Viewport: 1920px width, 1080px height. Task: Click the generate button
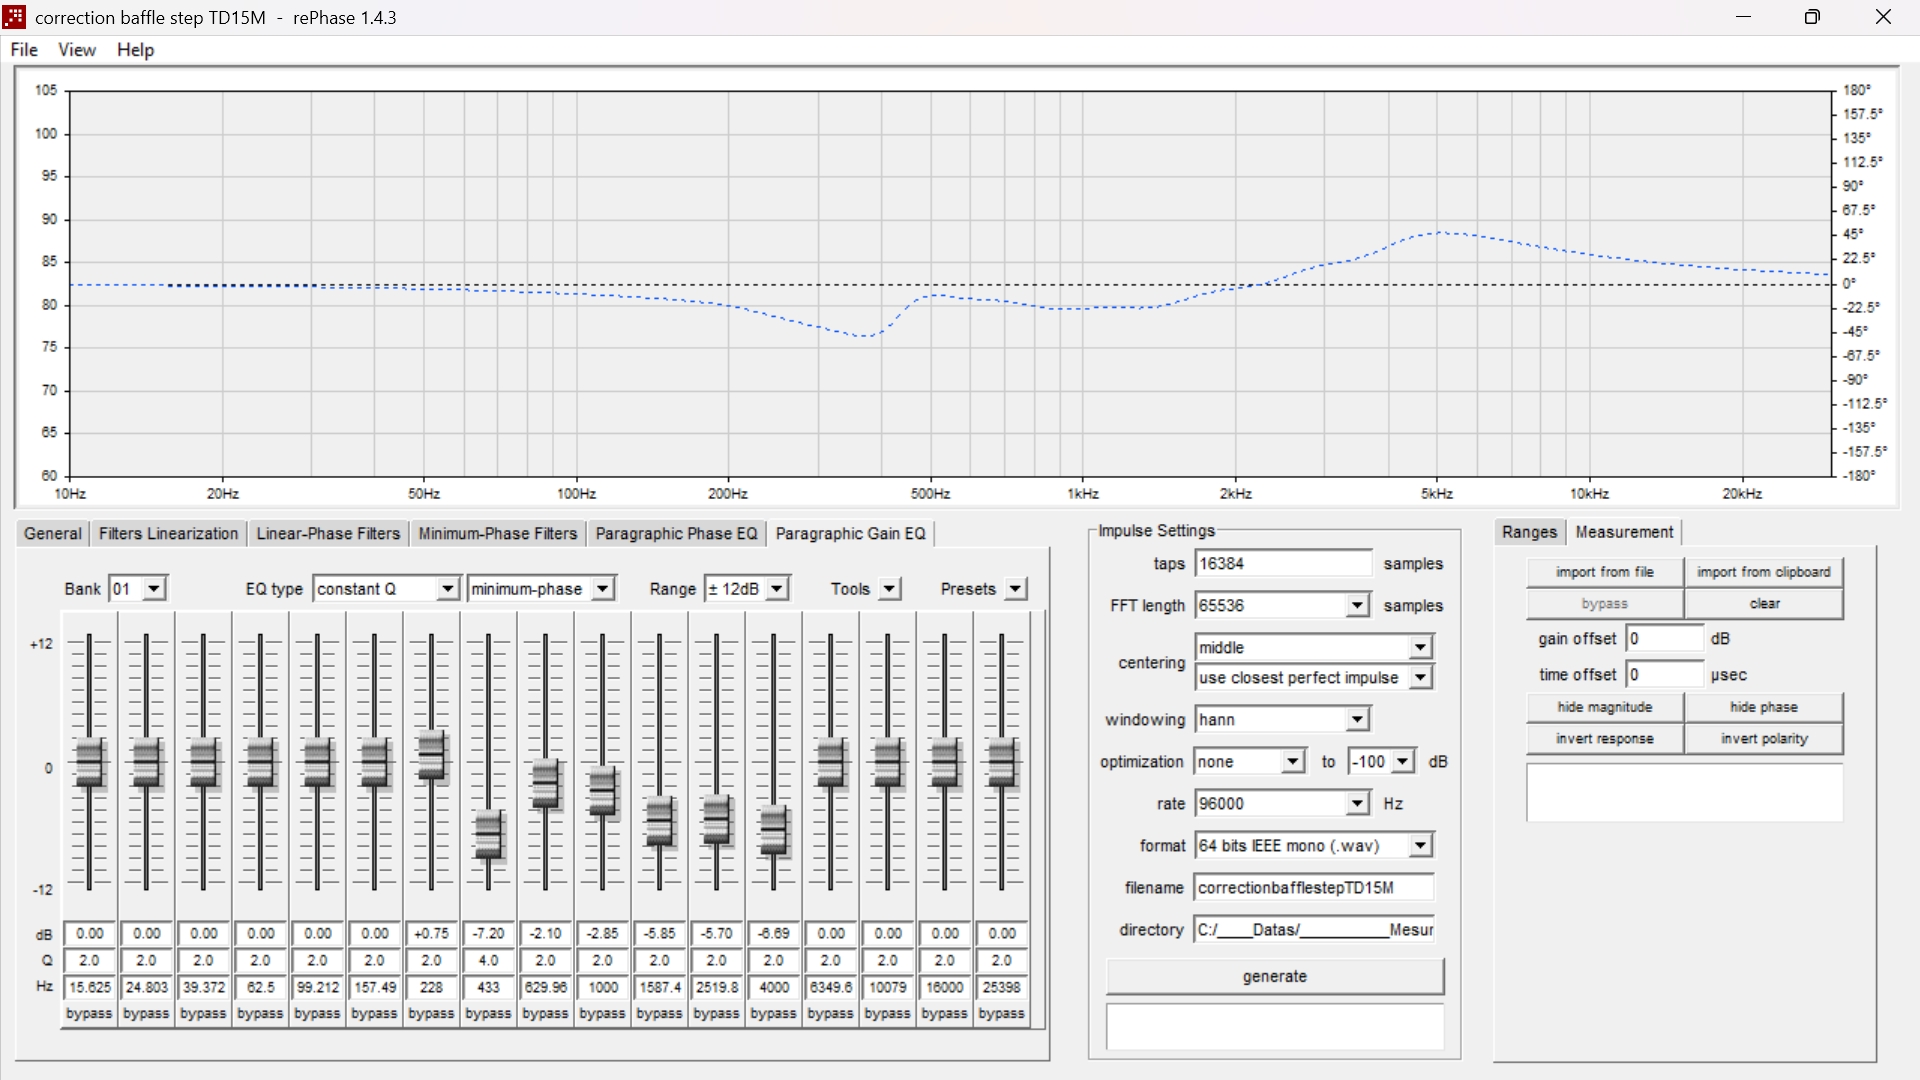coord(1274,976)
